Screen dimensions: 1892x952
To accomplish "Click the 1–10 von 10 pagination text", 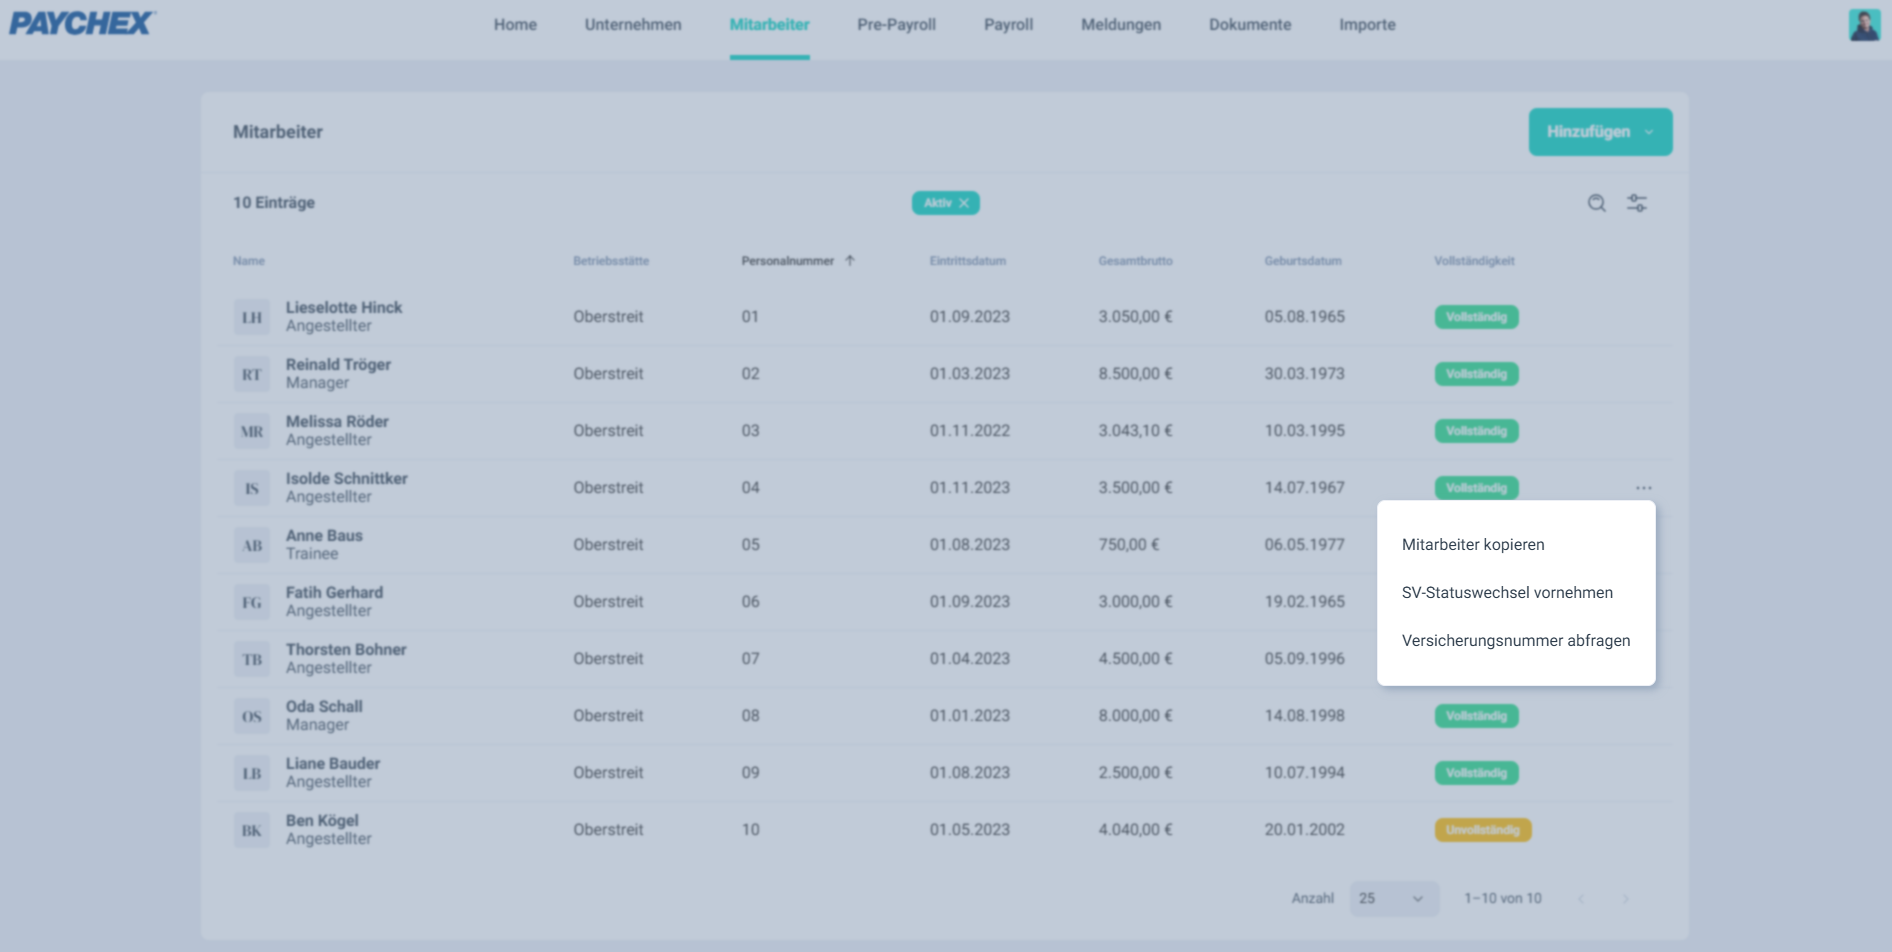I will (1502, 898).
